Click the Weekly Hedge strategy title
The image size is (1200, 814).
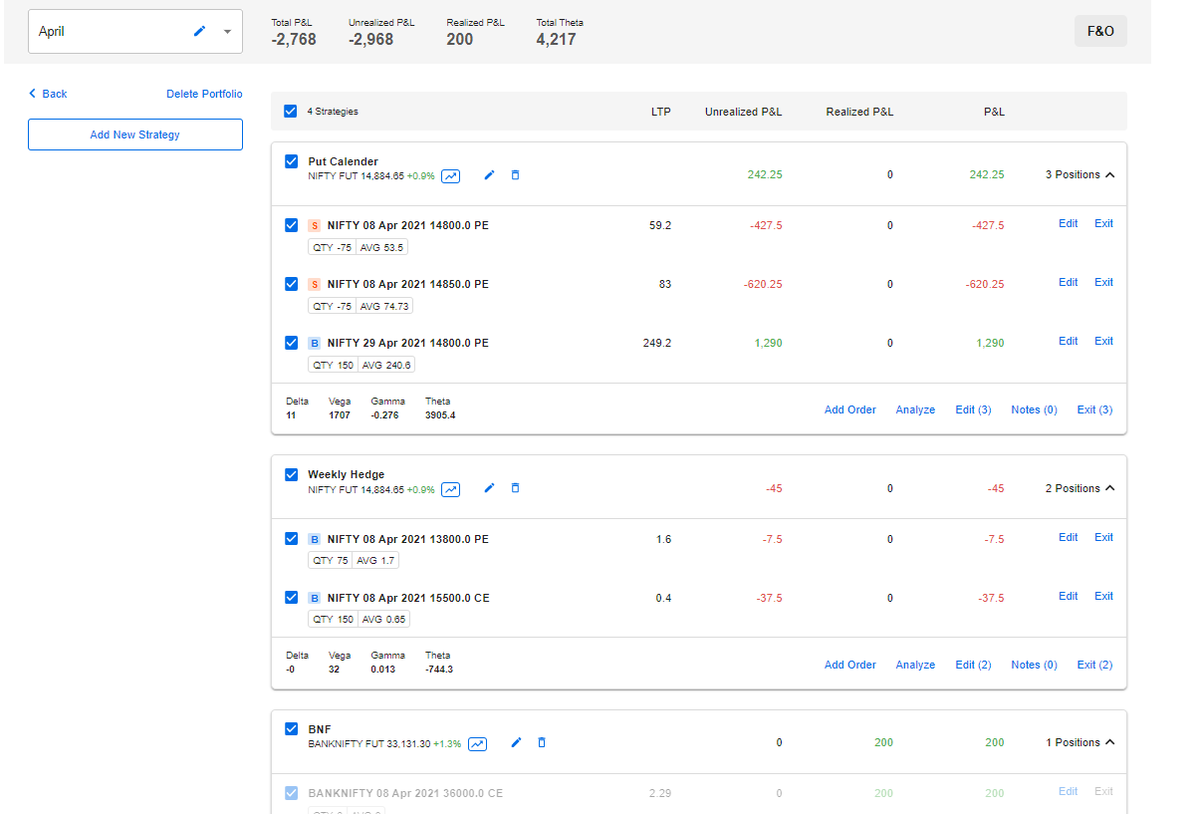click(346, 475)
